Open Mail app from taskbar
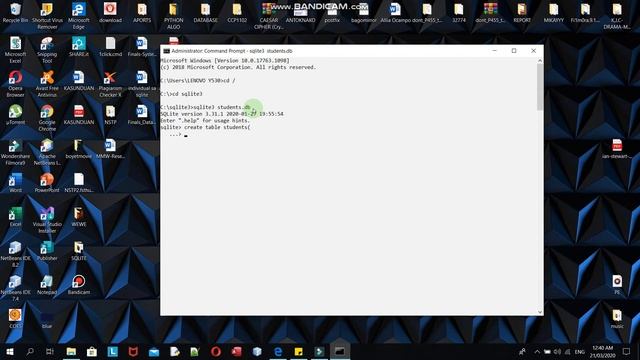 (x=154, y=351)
